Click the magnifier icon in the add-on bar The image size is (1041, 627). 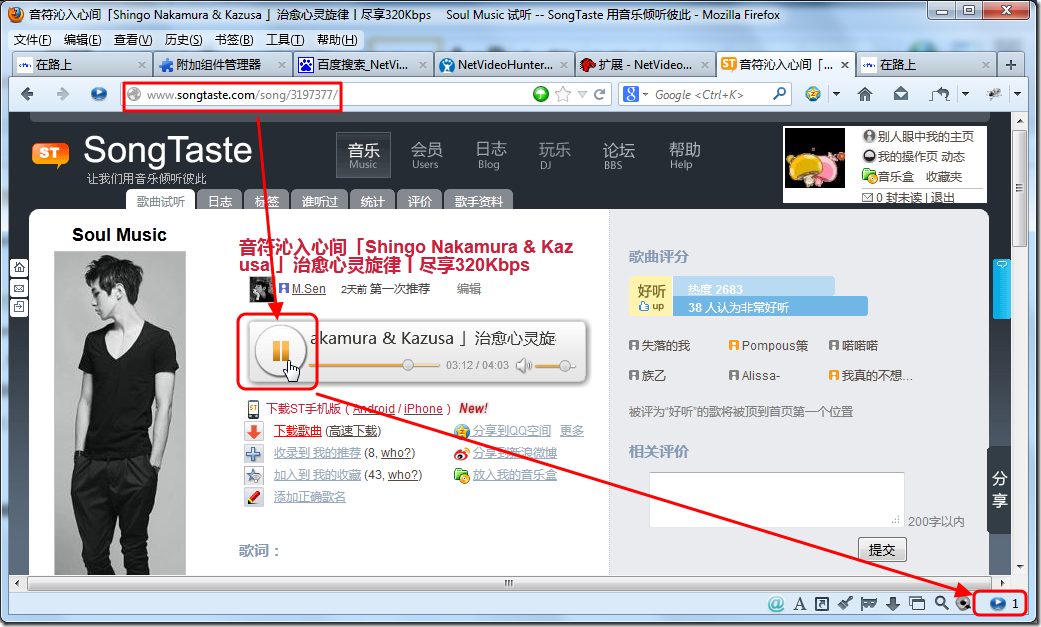point(941,602)
